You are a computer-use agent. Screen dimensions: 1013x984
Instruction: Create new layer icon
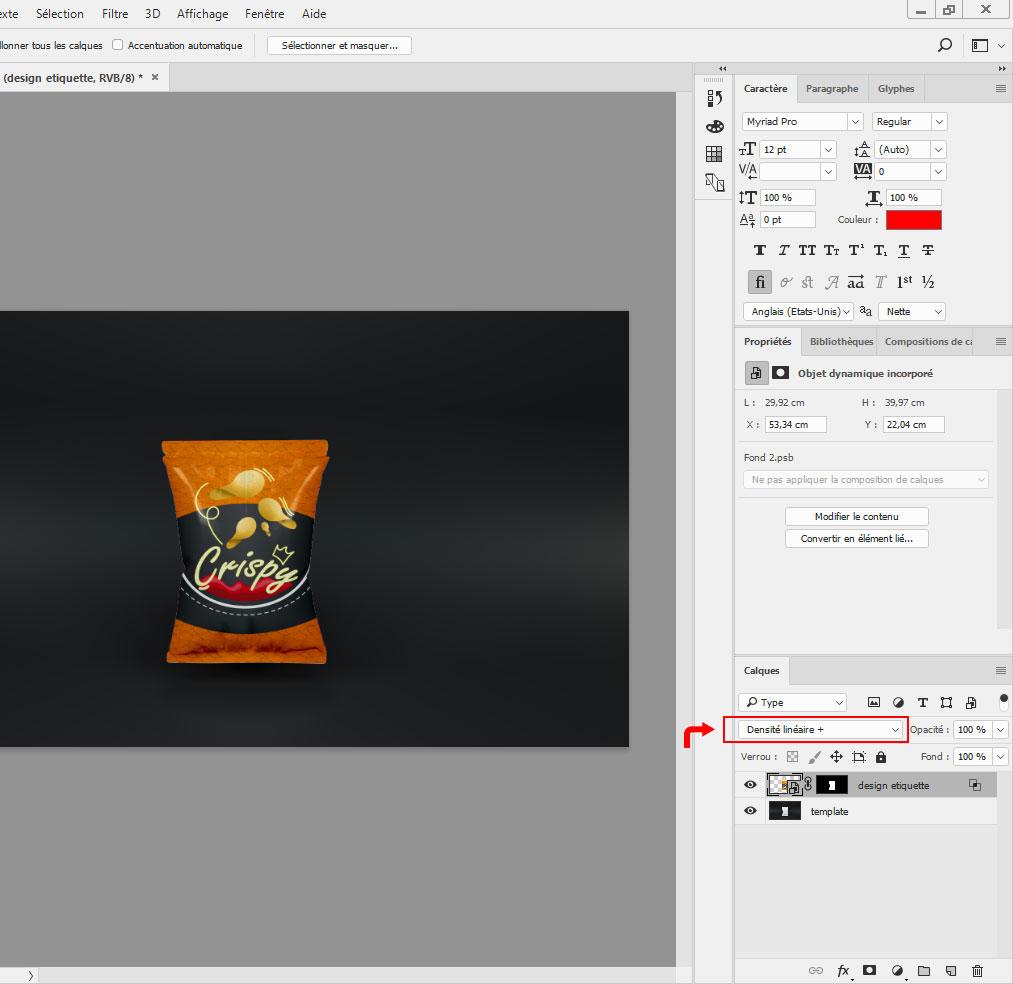click(950, 970)
